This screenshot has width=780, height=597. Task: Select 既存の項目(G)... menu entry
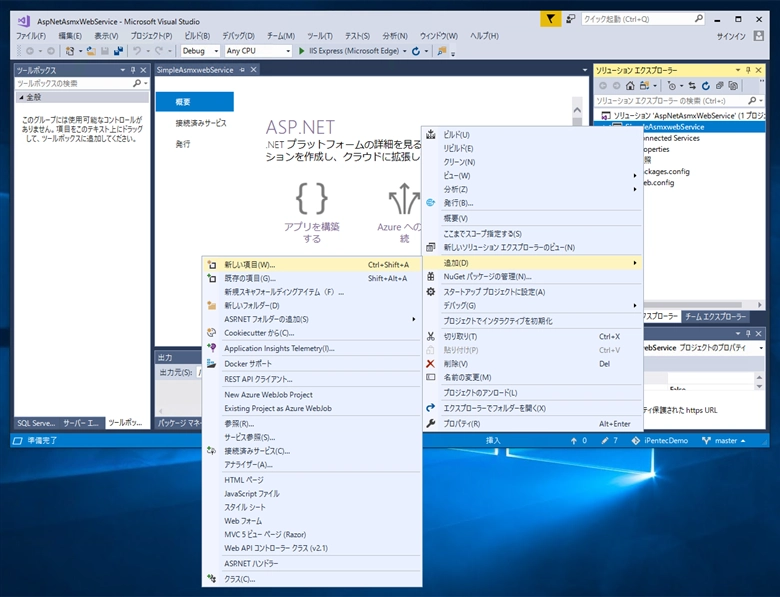(x=312, y=278)
